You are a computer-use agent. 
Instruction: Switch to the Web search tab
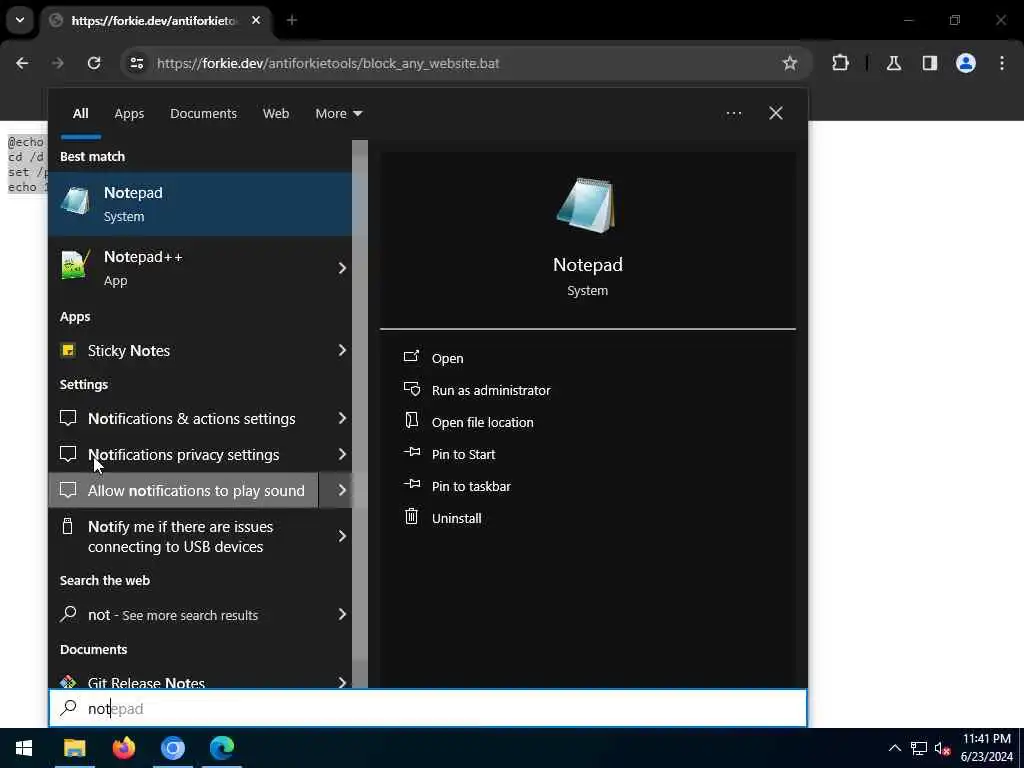(x=276, y=114)
